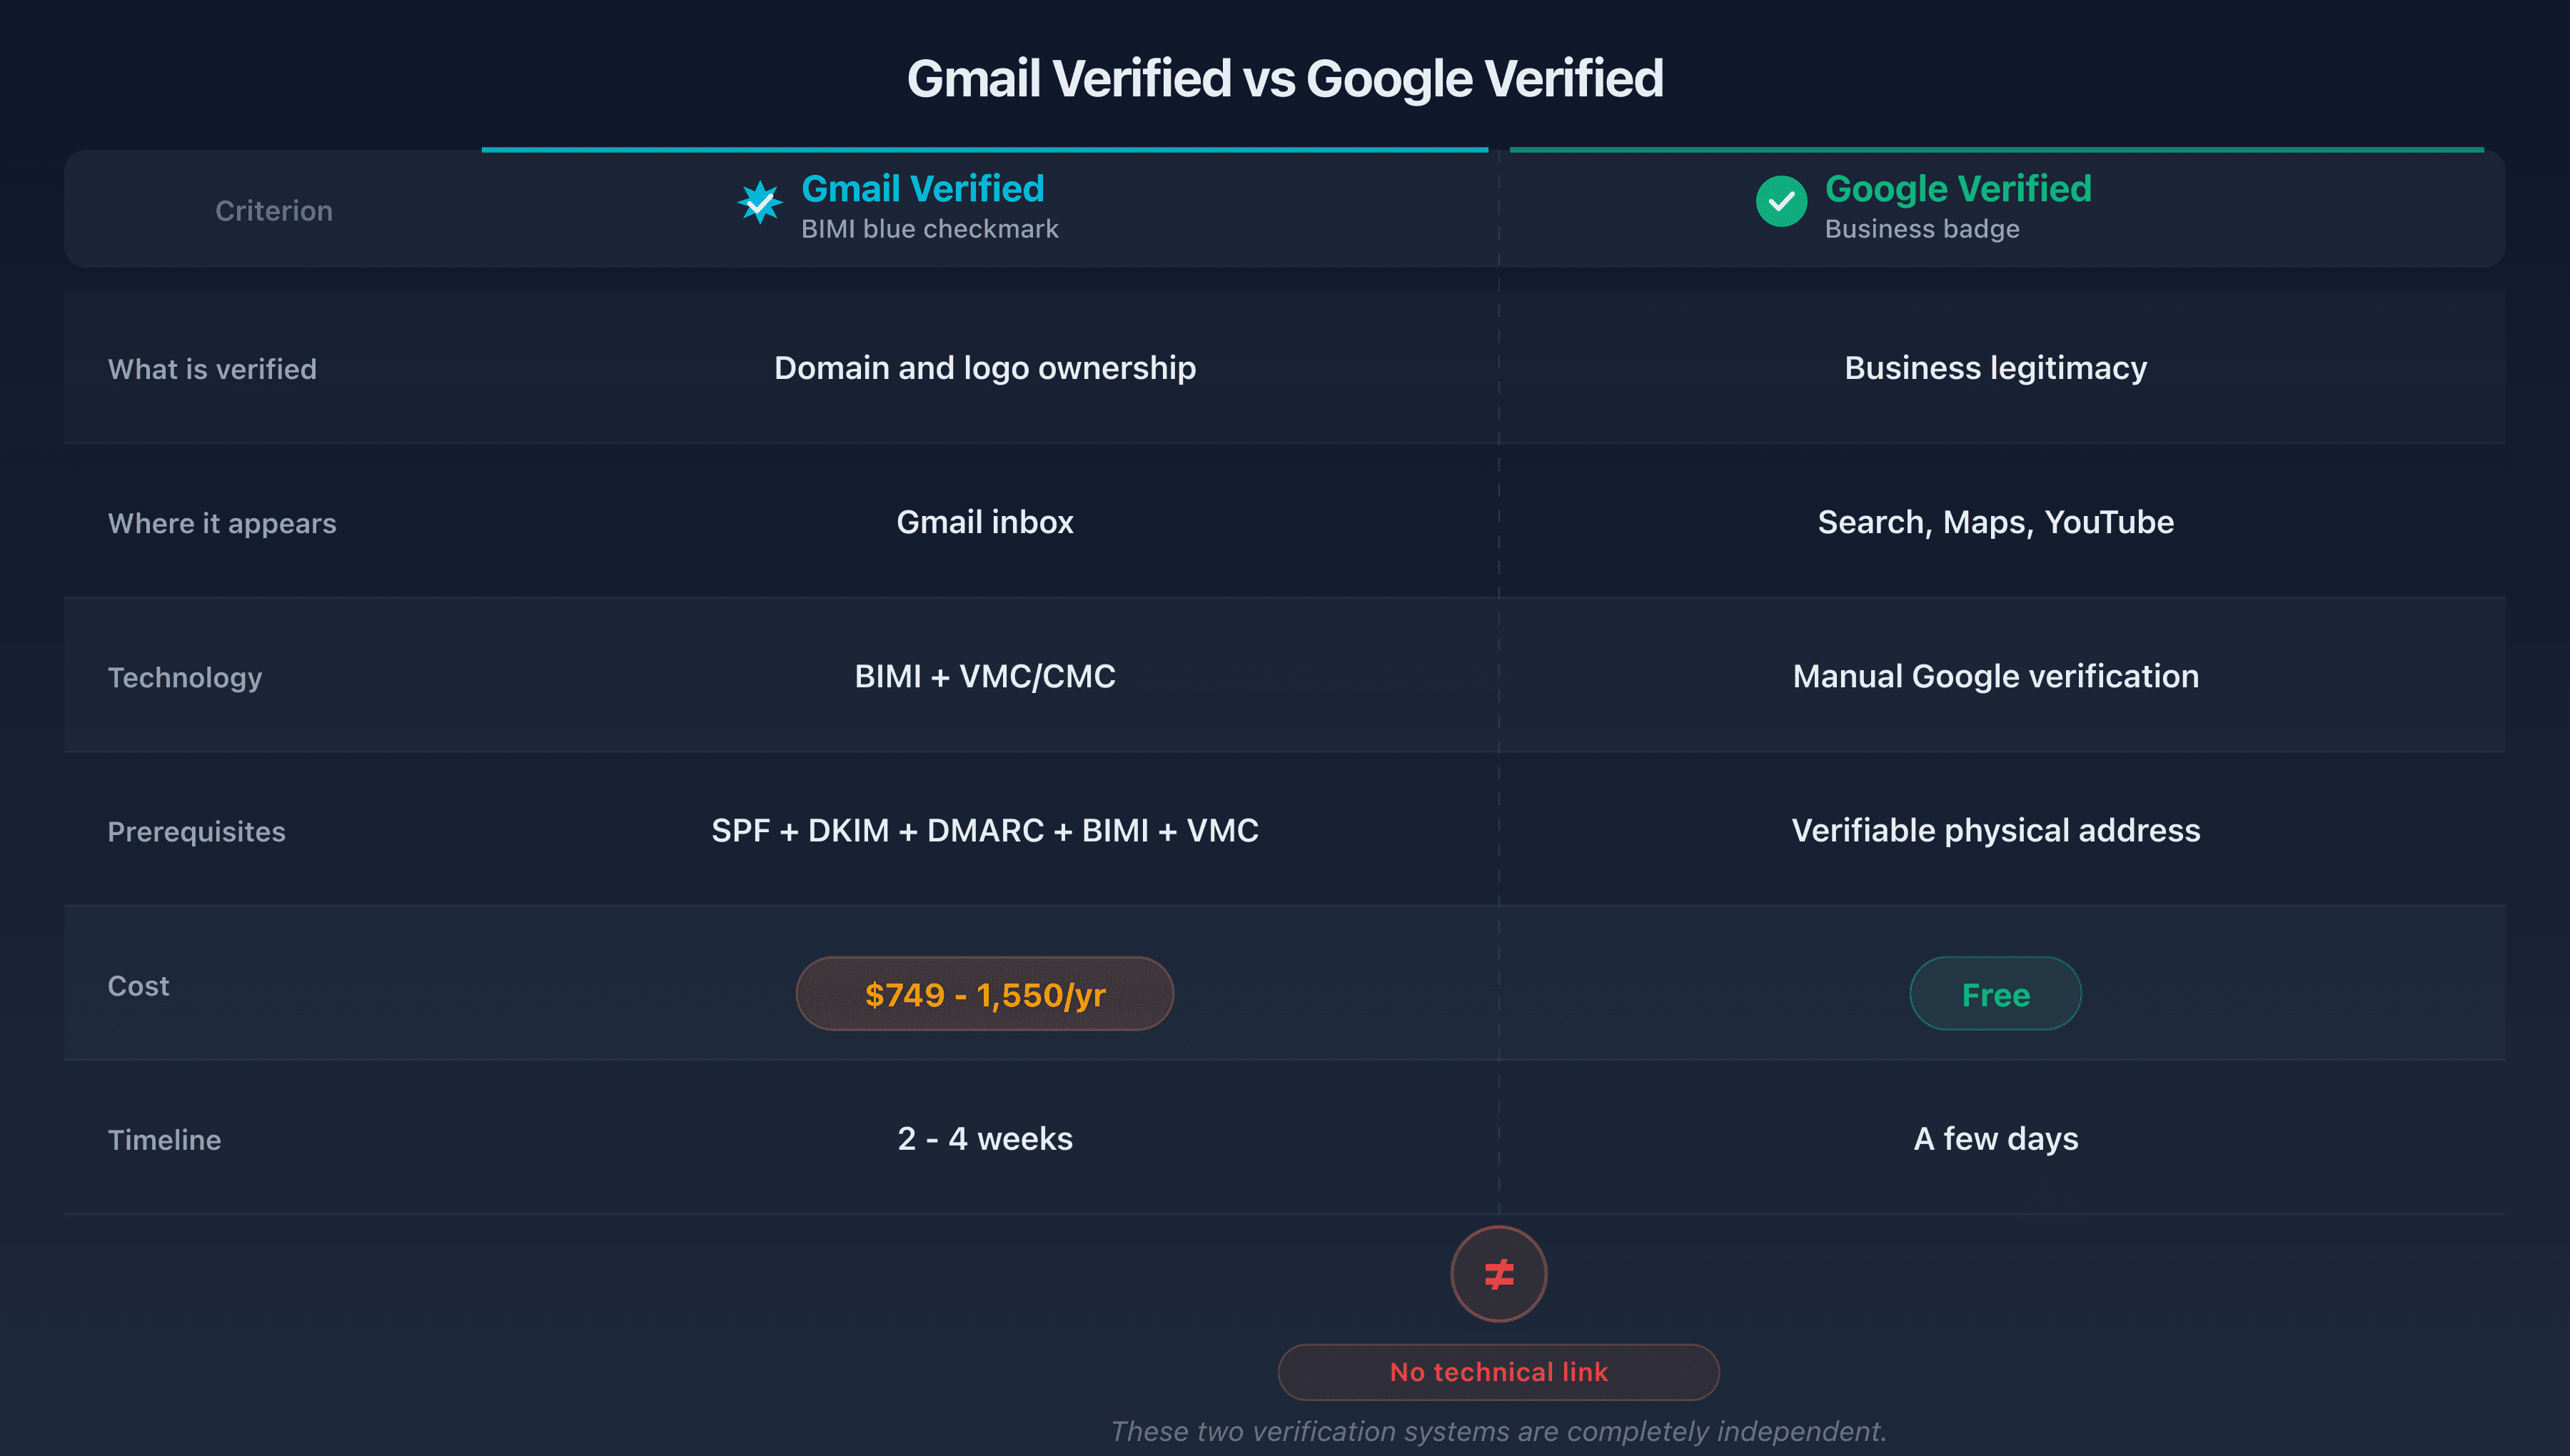Select the 'No technical link' red pill
The image size is (2570, 1456).
(1498, 1372)
